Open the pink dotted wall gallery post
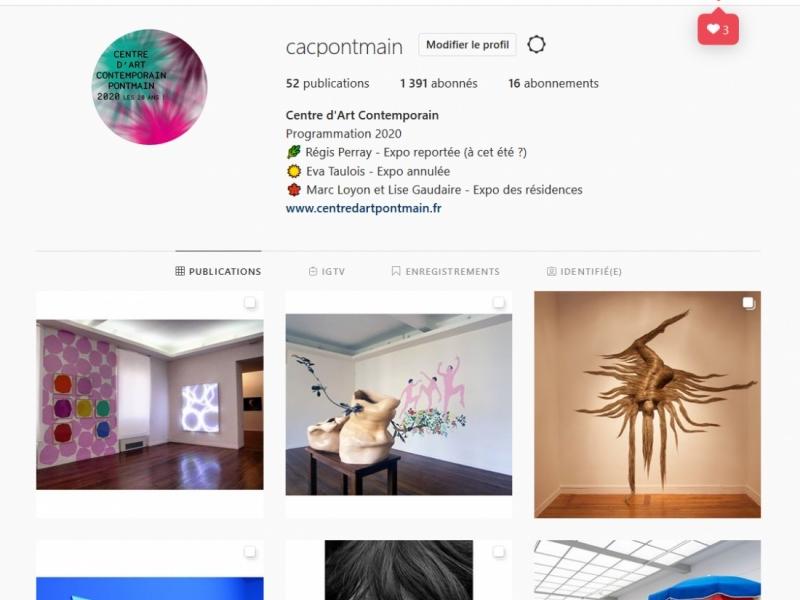The image size is (800, 600). pos(150,405)
